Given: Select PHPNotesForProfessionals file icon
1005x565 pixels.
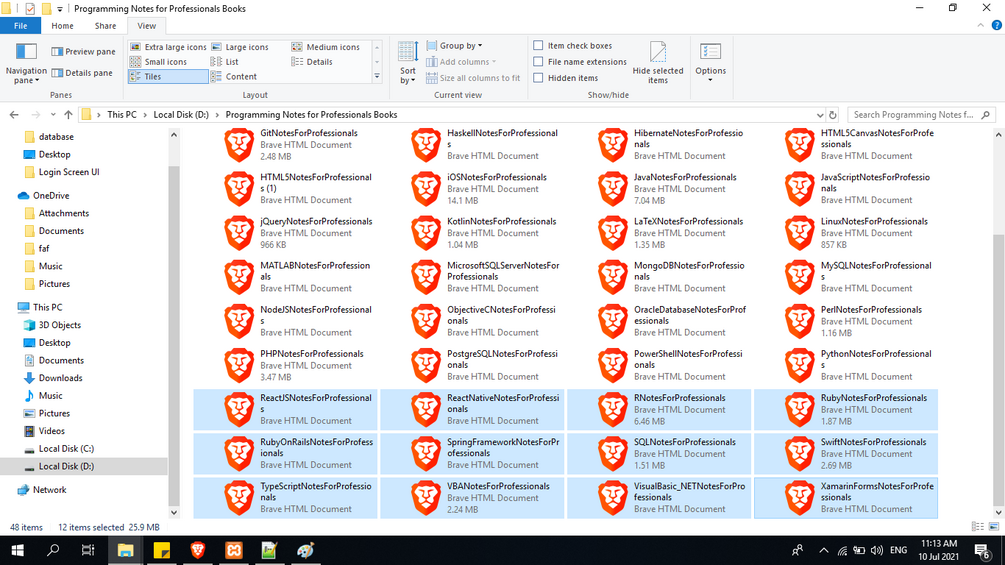Looking at the screenshot, I should point(239,365).
